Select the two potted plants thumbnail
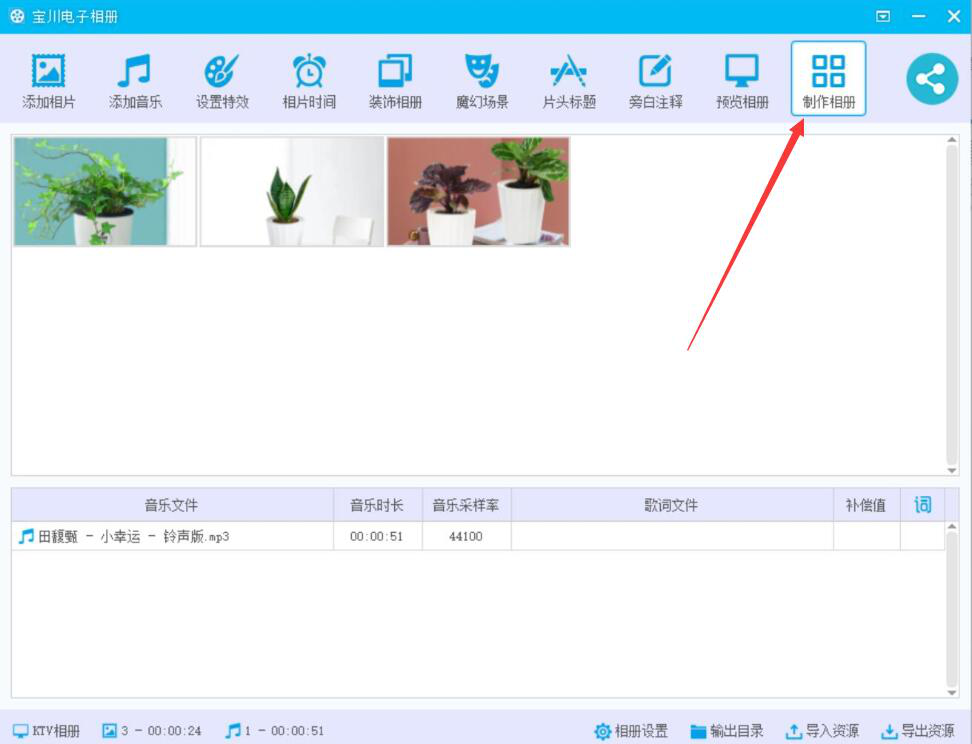This screenshot has height=744, width=972. click(479, 192)
